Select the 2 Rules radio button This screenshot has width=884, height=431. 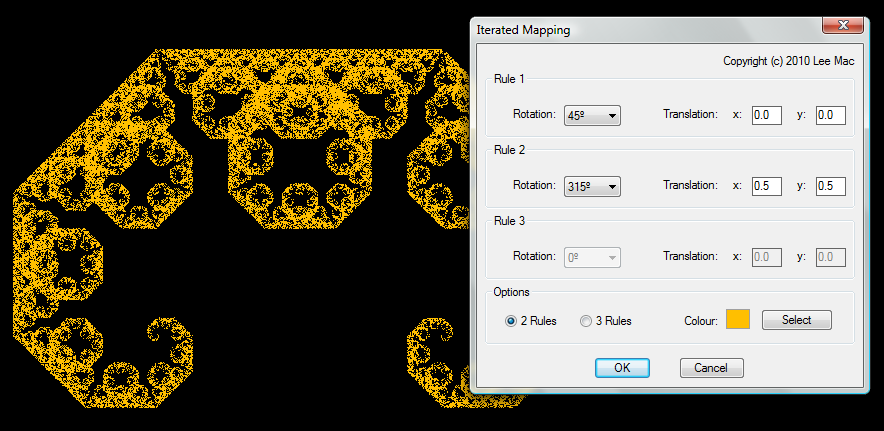[x=512, y=321]
